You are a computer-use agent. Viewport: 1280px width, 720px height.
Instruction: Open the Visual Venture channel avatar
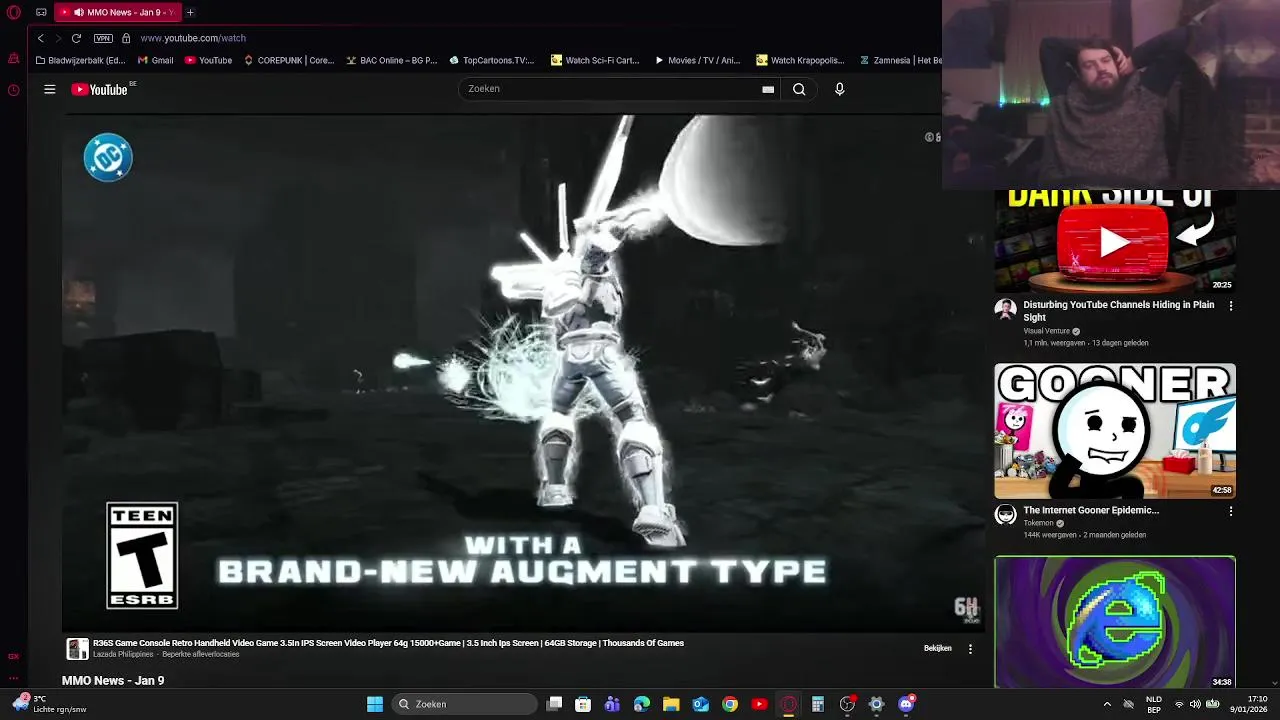click(x=1006, y=309)
